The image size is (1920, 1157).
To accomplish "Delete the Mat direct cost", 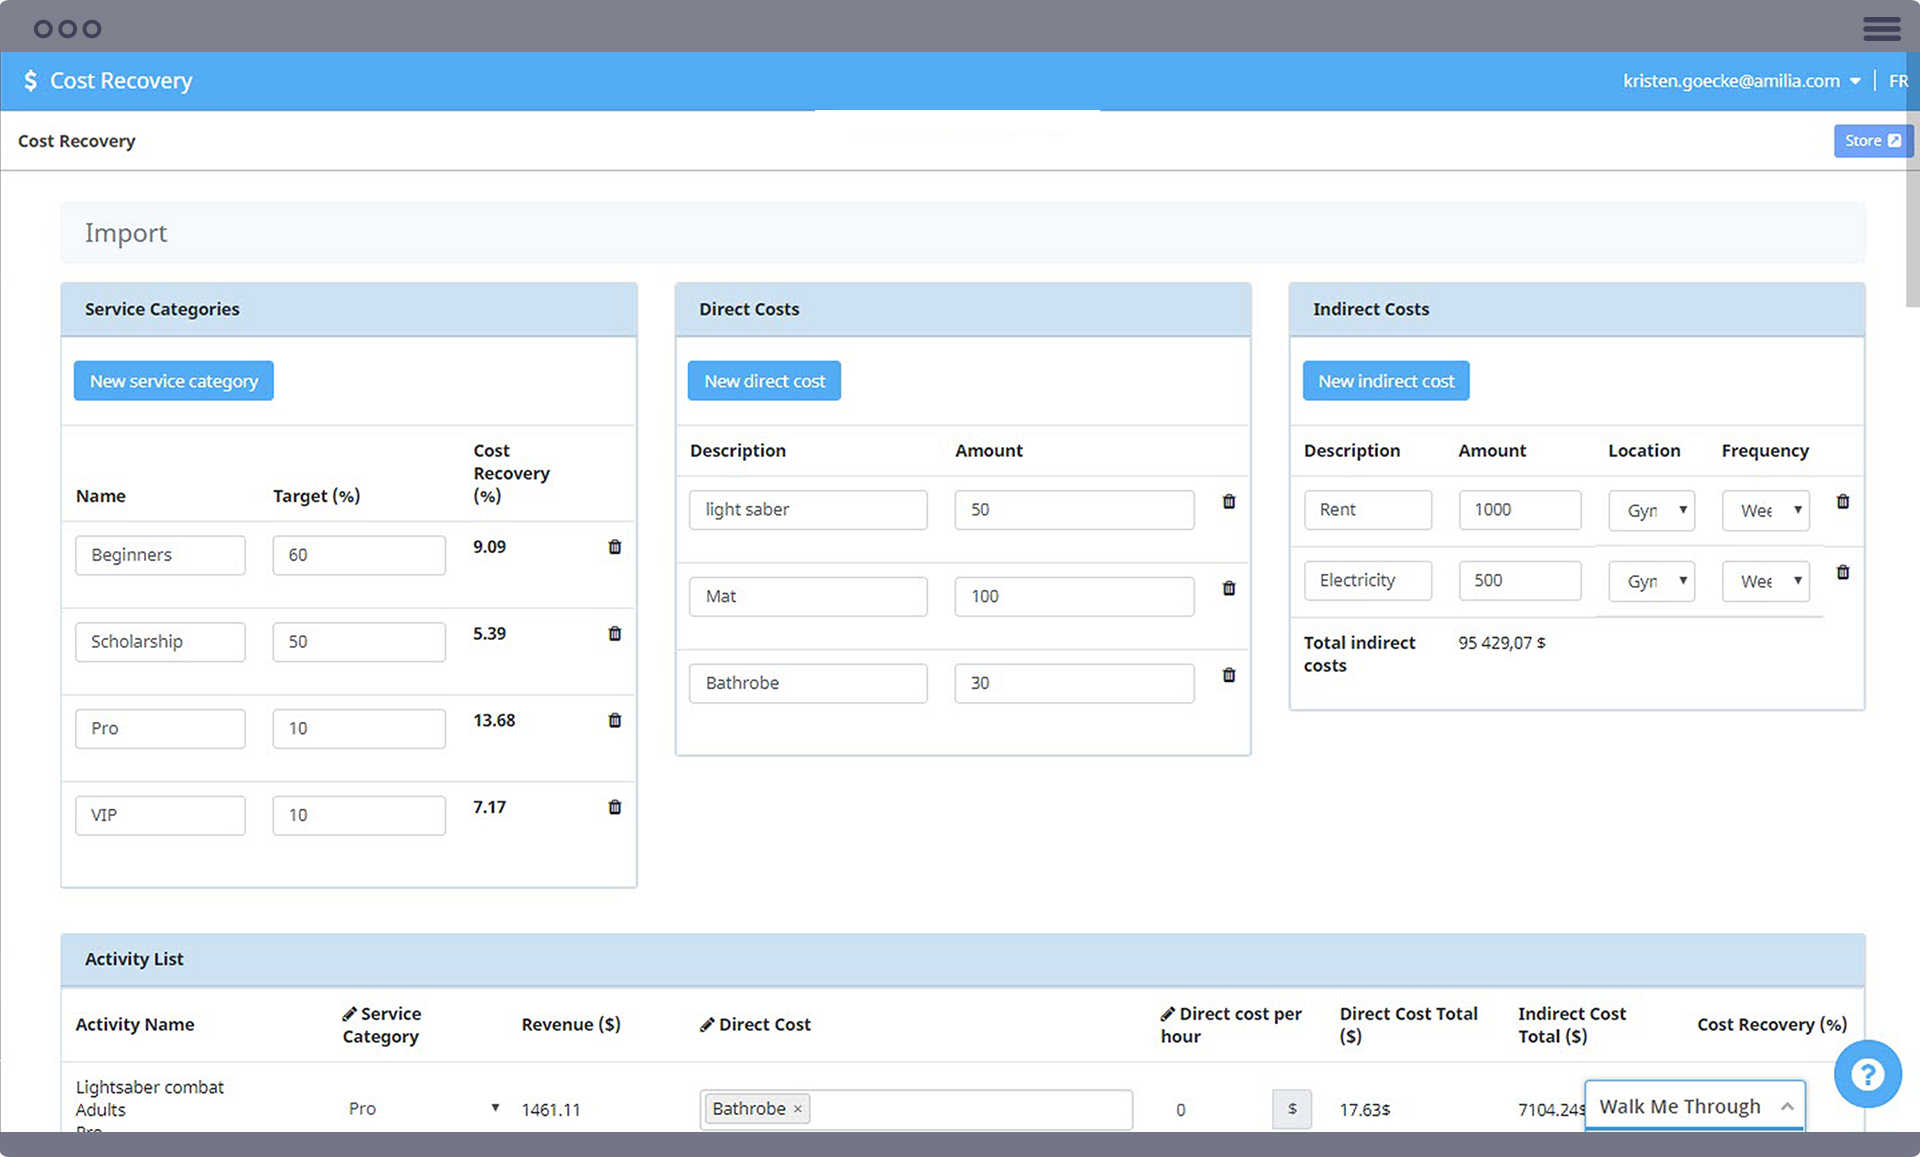I will click(x=1229, y=589).
